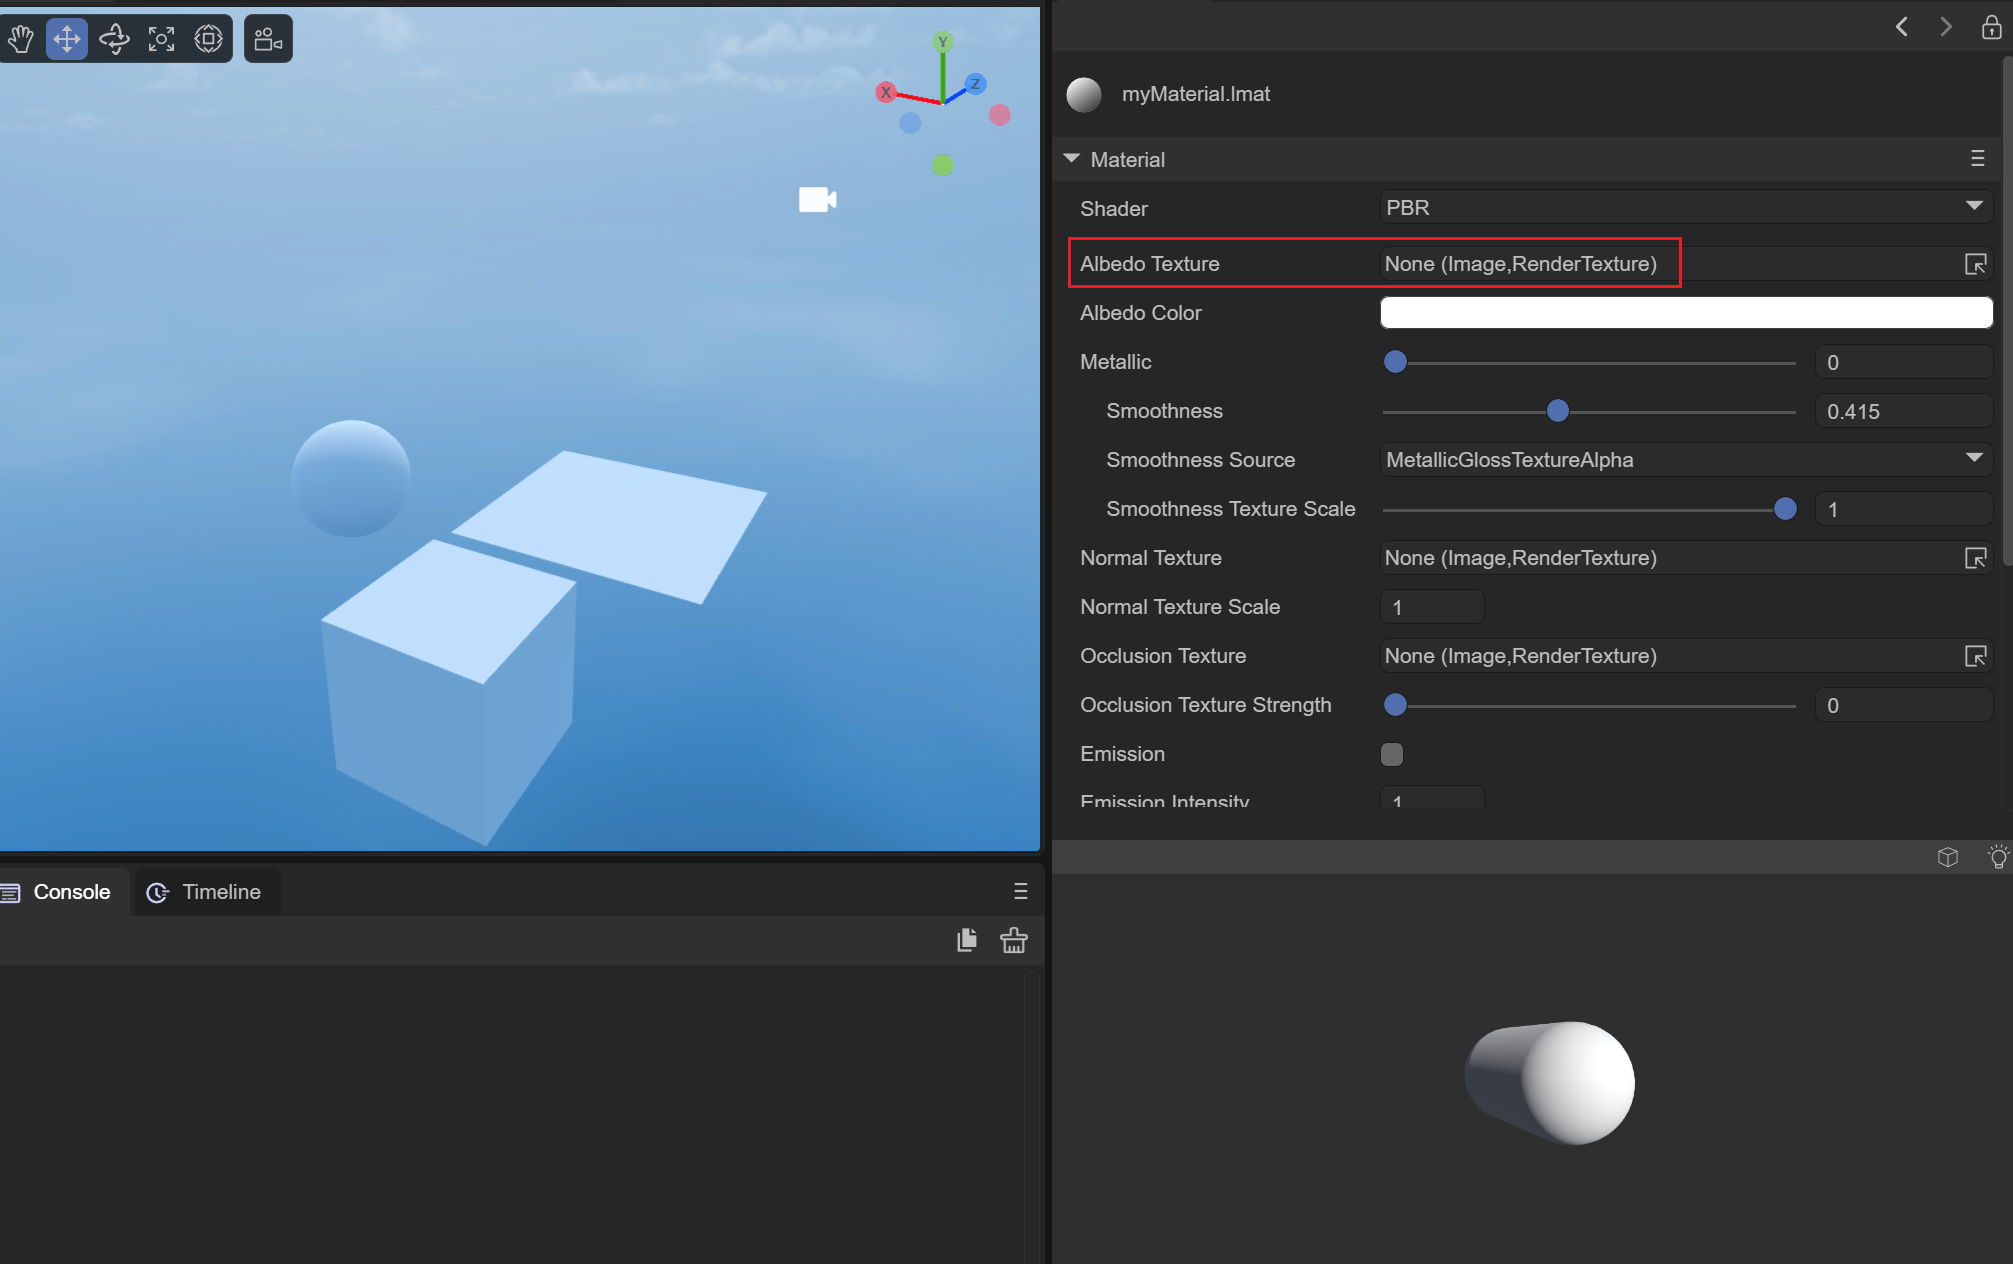Pick an Albedo Texture asset button
Image resolution: width=2013 pixels, height=1264 pixels.
[x=1975, y=264]
